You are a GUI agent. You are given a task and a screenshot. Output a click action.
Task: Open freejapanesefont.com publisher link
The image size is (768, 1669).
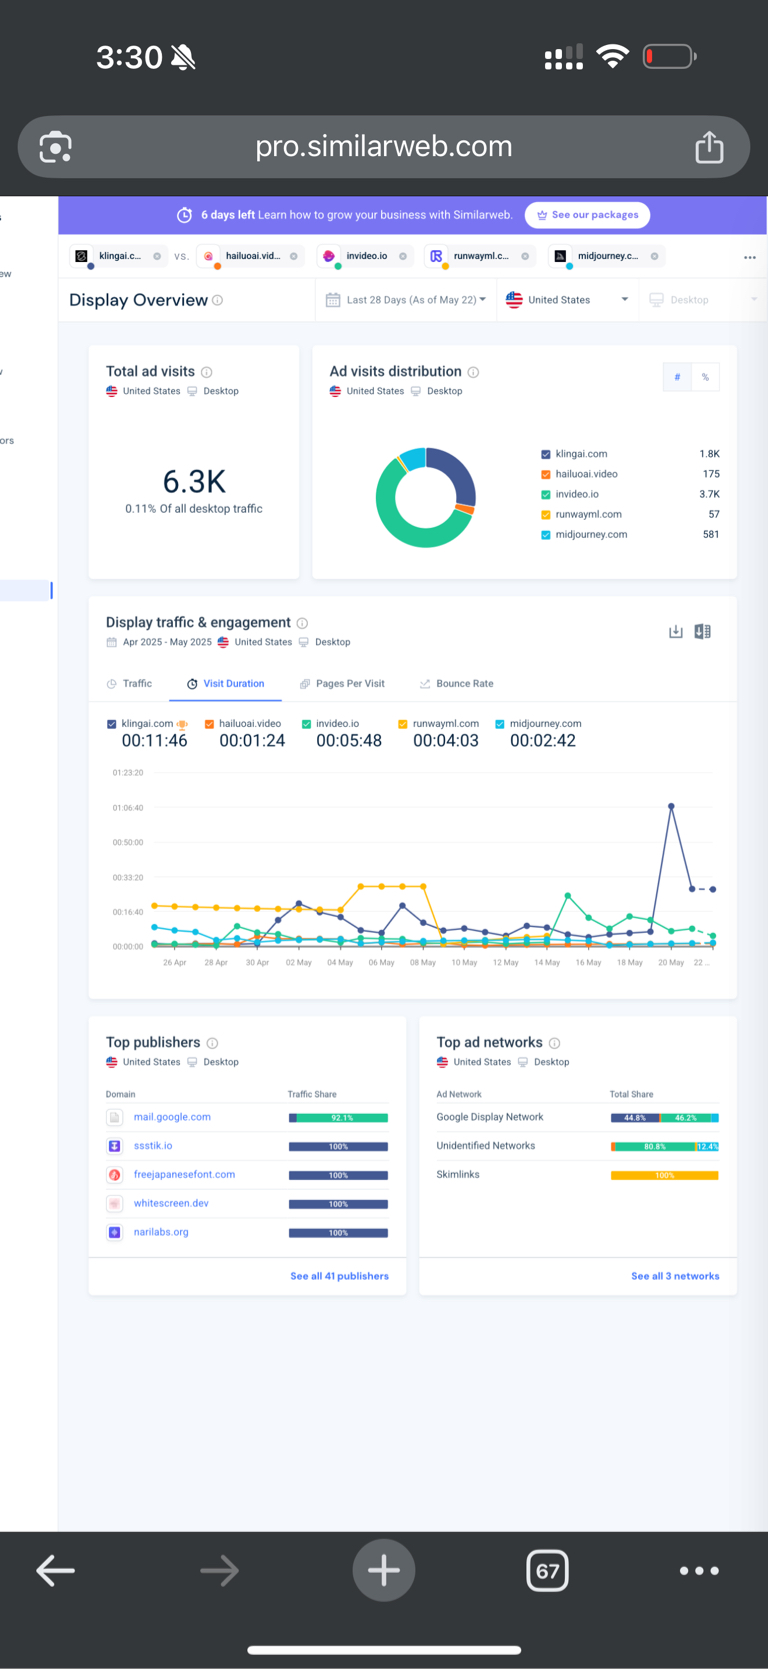pos(184,1175)
